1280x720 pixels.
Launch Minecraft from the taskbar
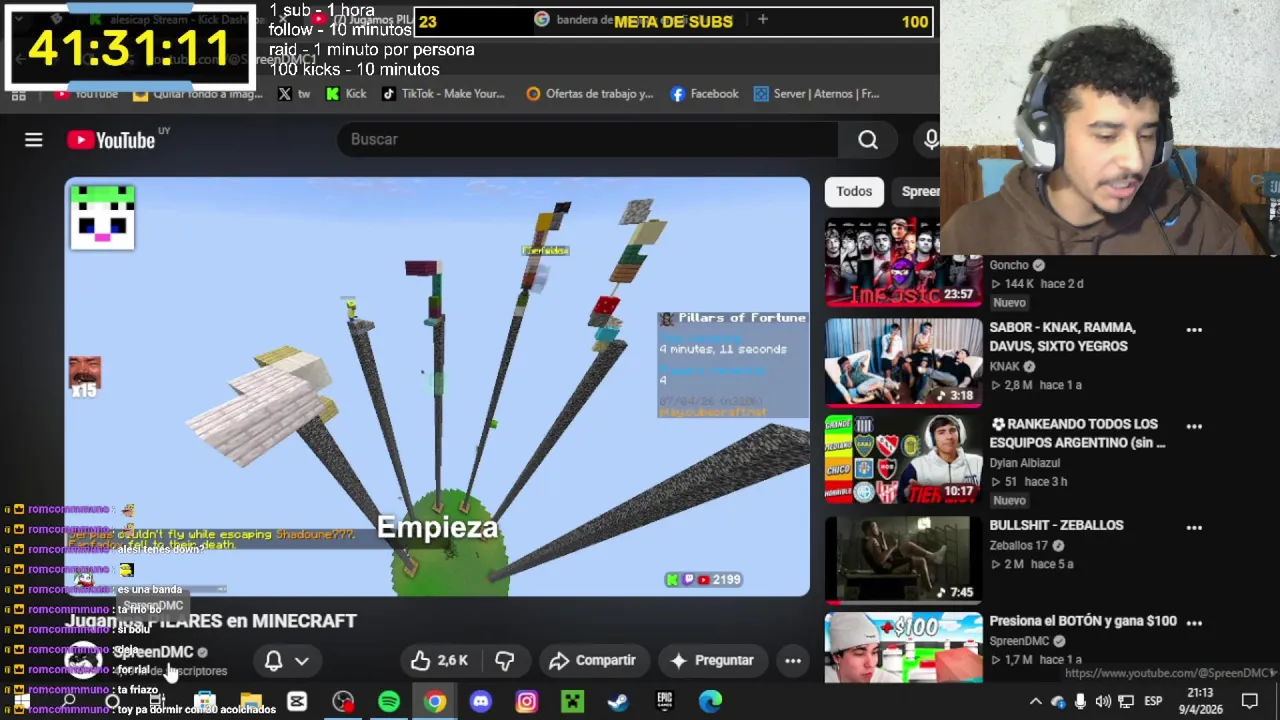pyautogui.click(x=572, y=701)
